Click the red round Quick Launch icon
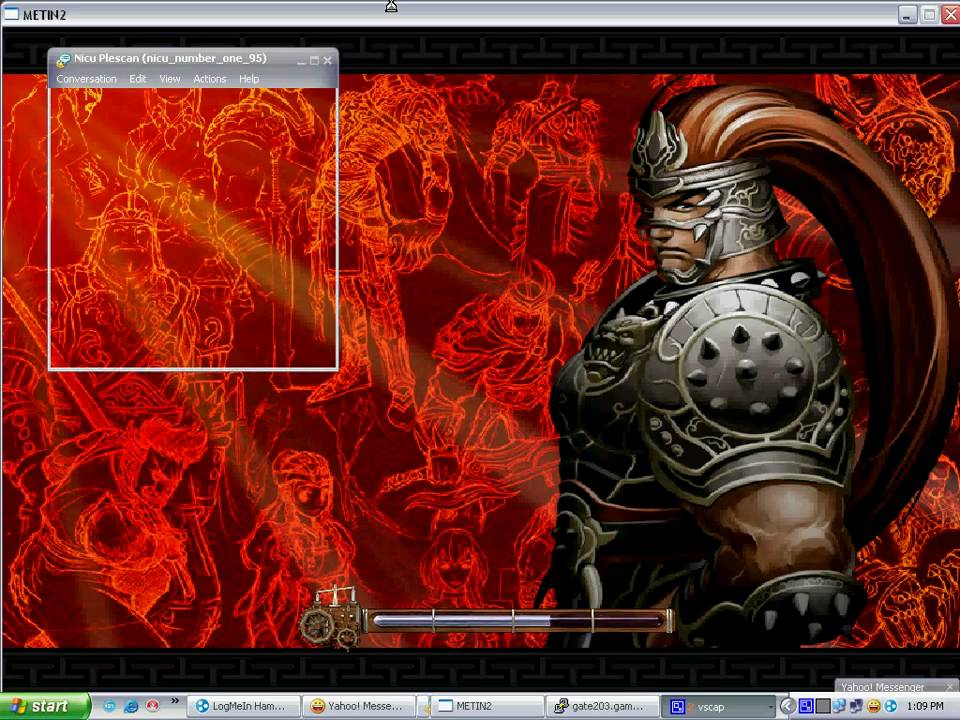The height and width of the screenshot is (720, 960). (x=152, y=706)
